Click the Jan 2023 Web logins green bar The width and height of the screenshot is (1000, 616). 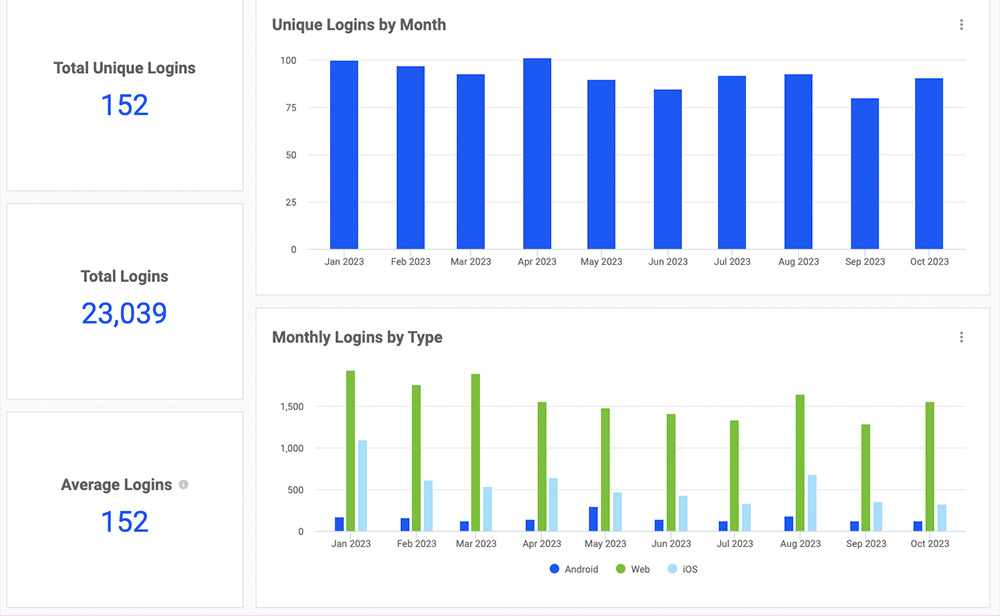tap(351, 451)
